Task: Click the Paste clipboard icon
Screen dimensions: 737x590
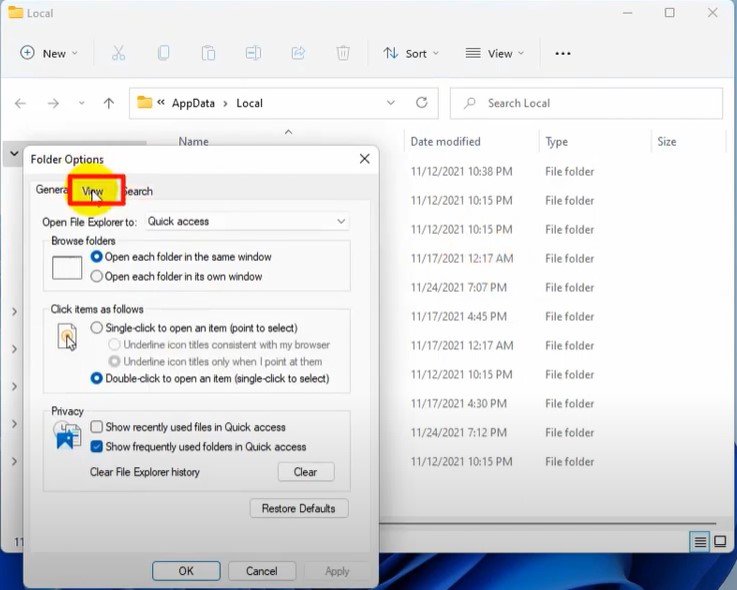Action: (208, 53)
